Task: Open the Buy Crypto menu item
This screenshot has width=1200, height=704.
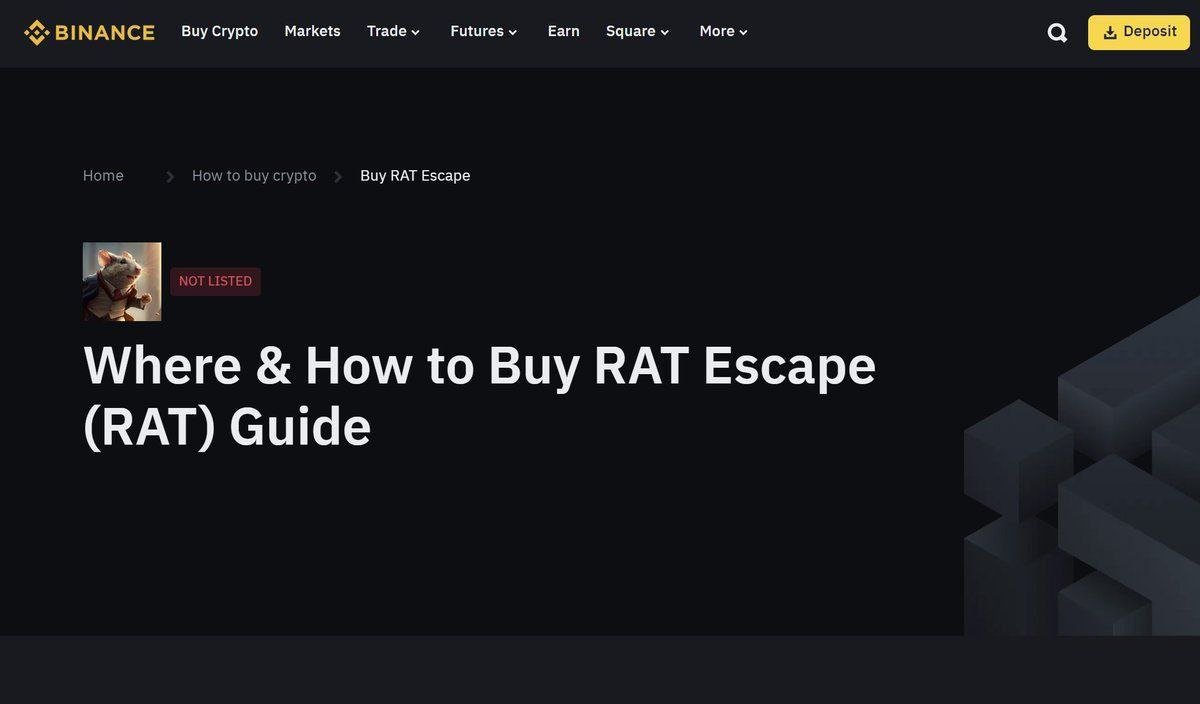Action: point(219,31)
